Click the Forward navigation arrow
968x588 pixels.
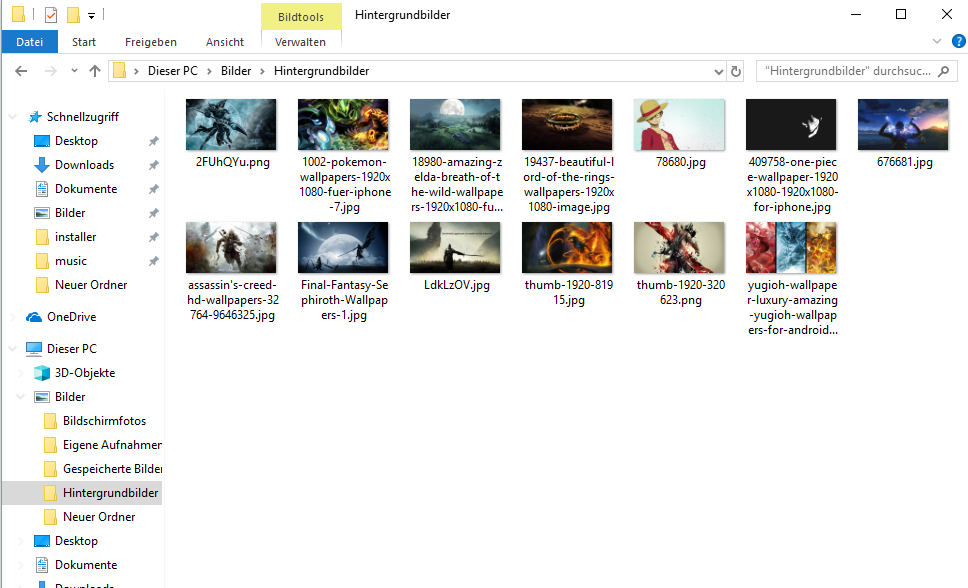[51, 71]
